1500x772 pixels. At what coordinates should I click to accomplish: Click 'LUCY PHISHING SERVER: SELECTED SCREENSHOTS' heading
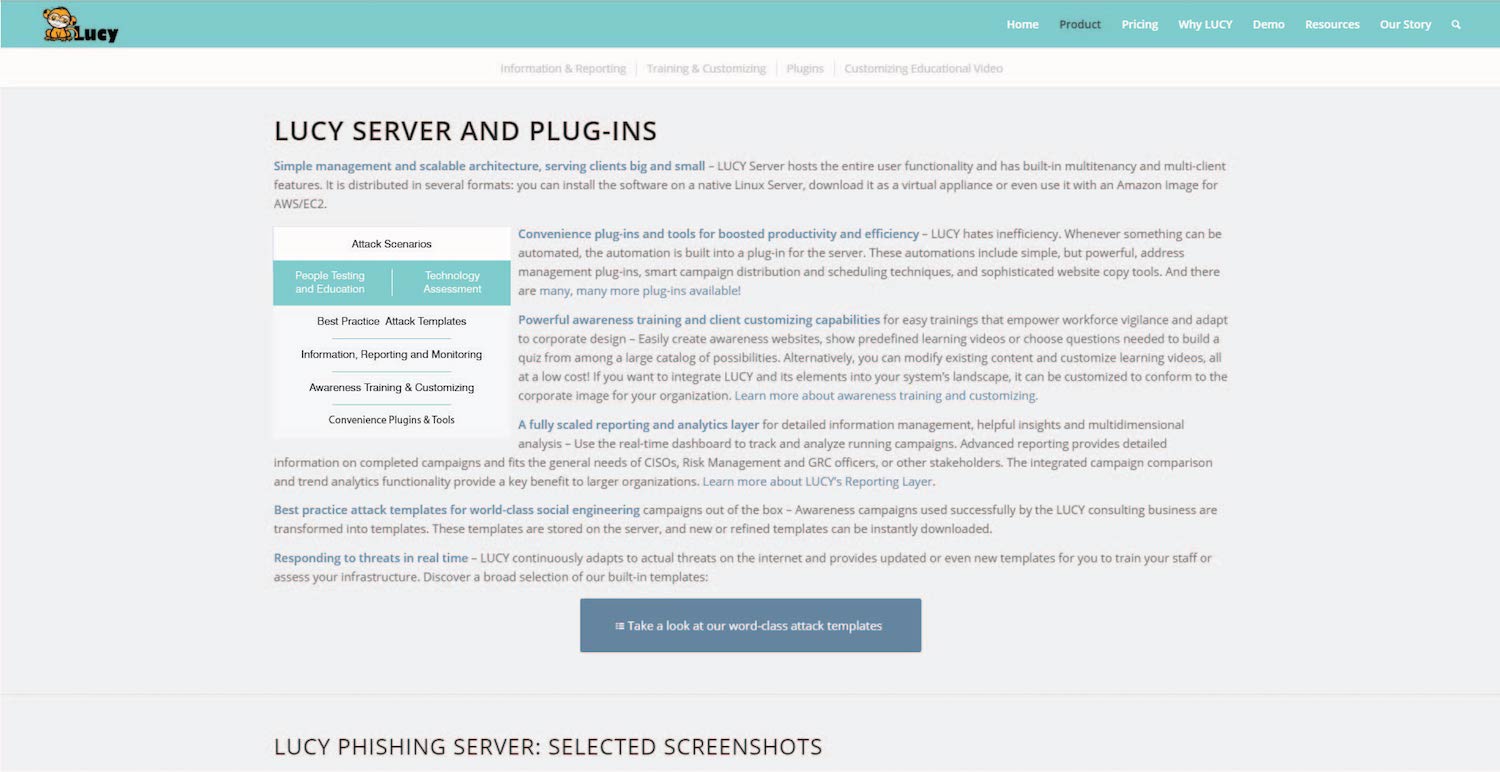[548, 747]
